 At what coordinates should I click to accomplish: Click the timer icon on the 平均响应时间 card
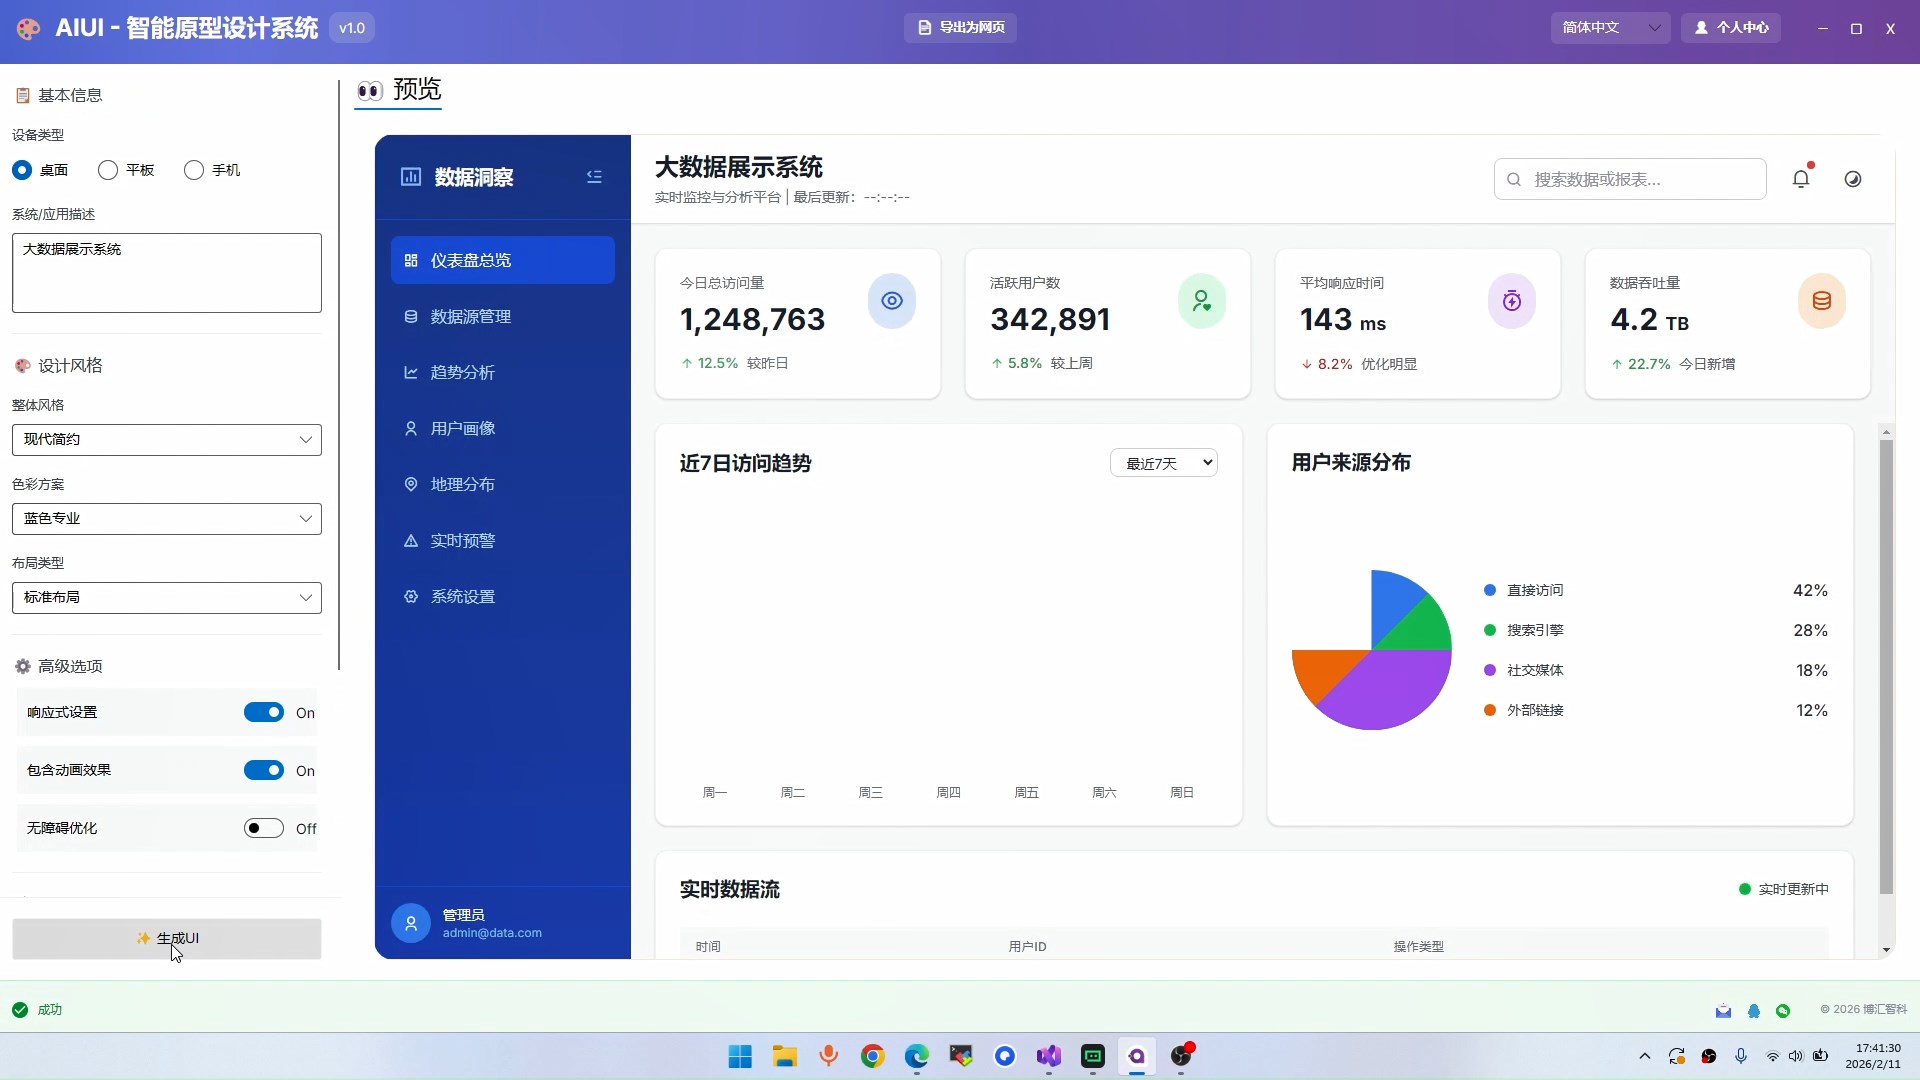pyautogui.click(x=1512, y=301)
